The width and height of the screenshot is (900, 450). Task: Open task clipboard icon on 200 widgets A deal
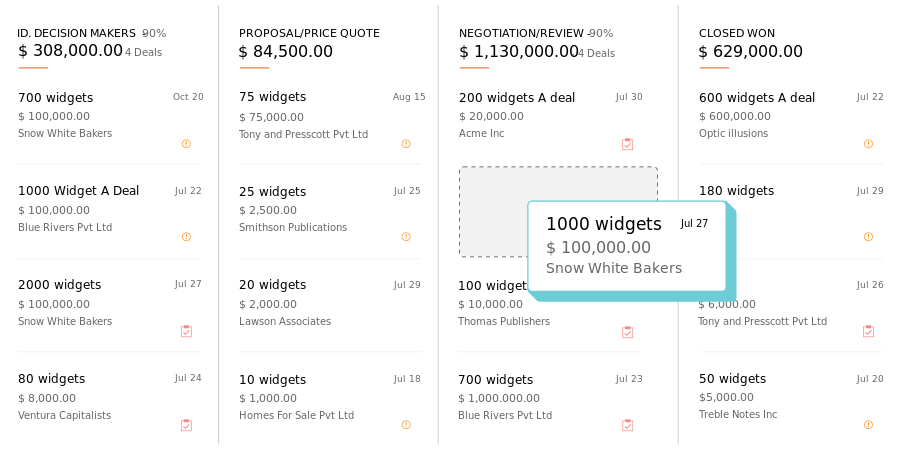tap(627, 144)
